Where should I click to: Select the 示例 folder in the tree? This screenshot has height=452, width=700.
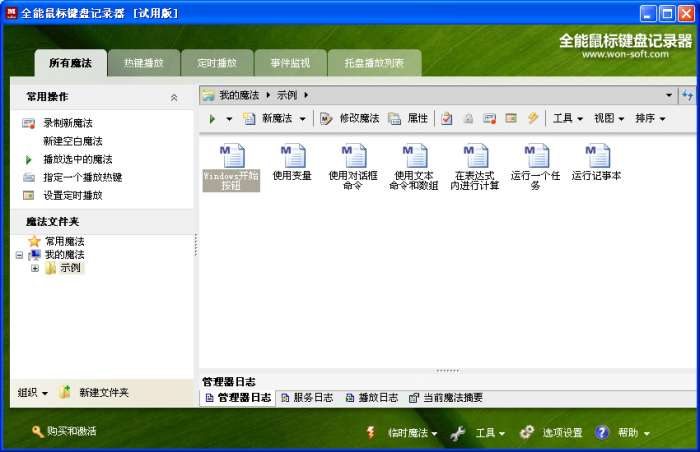(x=70, y=268)
